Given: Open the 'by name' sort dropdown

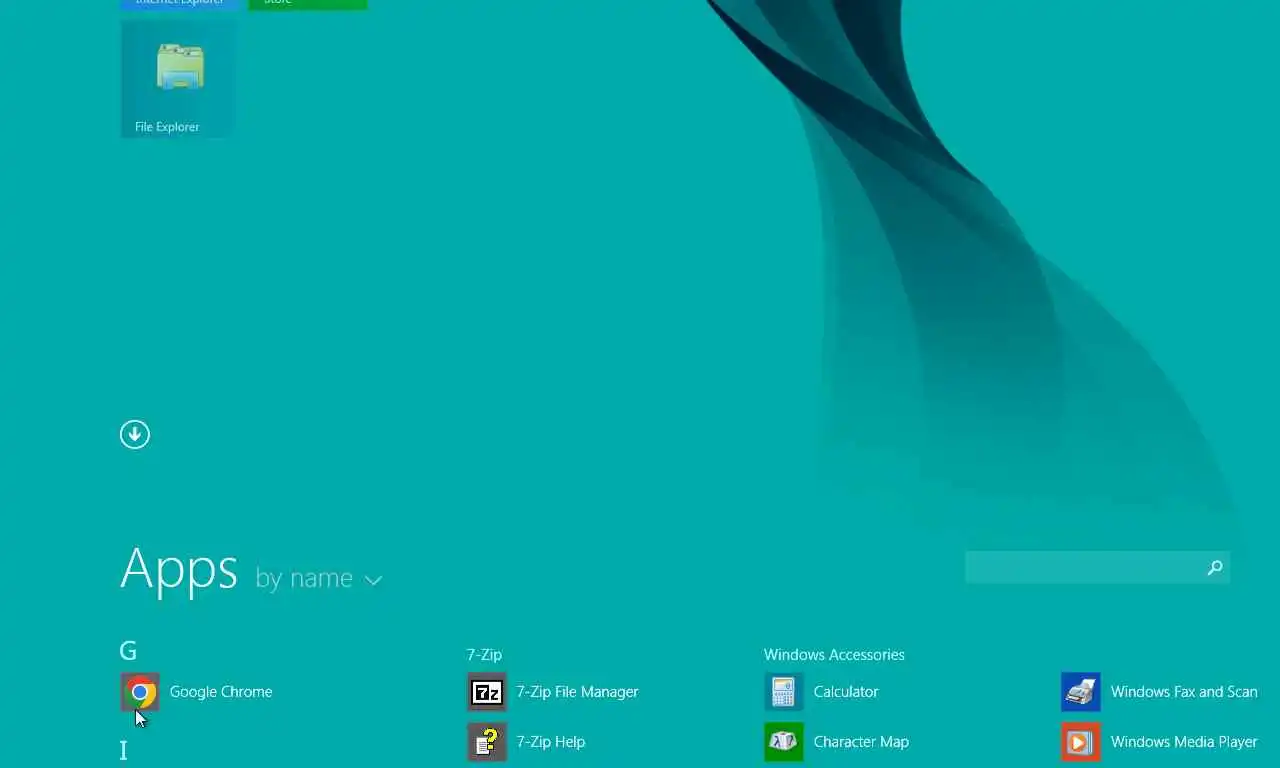Looking at the screenshot, I should pos(319,579).
